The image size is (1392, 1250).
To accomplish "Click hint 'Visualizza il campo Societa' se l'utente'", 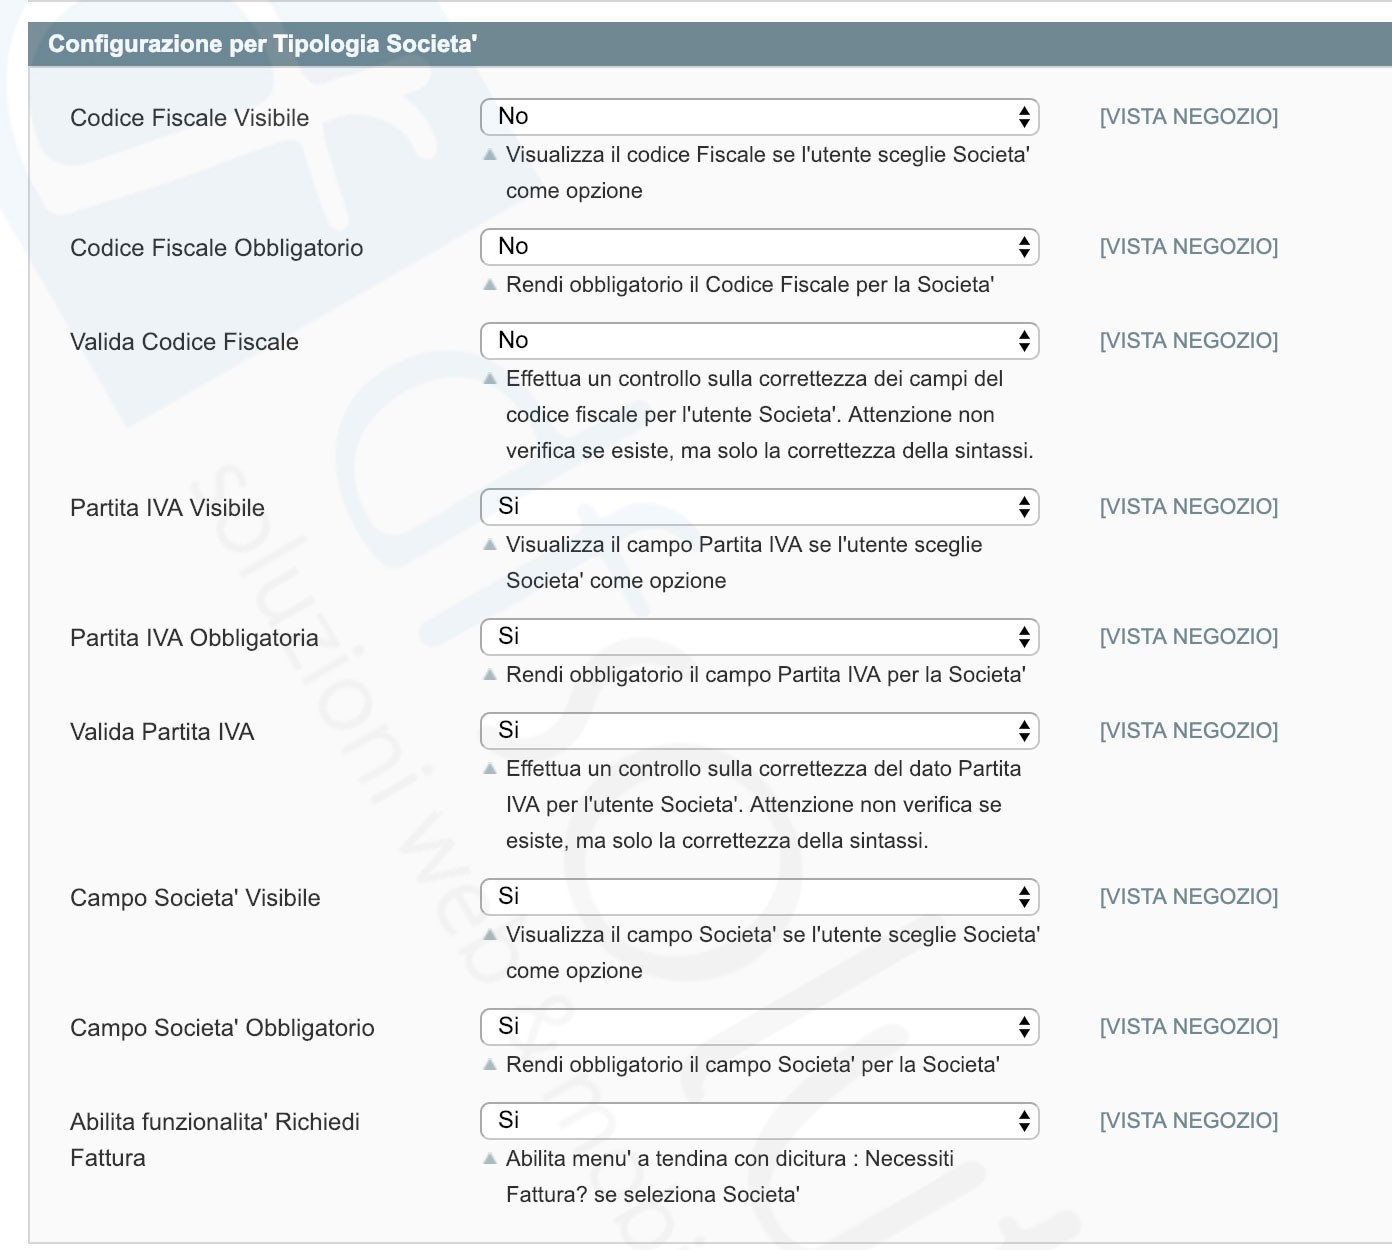I will click(x=773, y=953).
